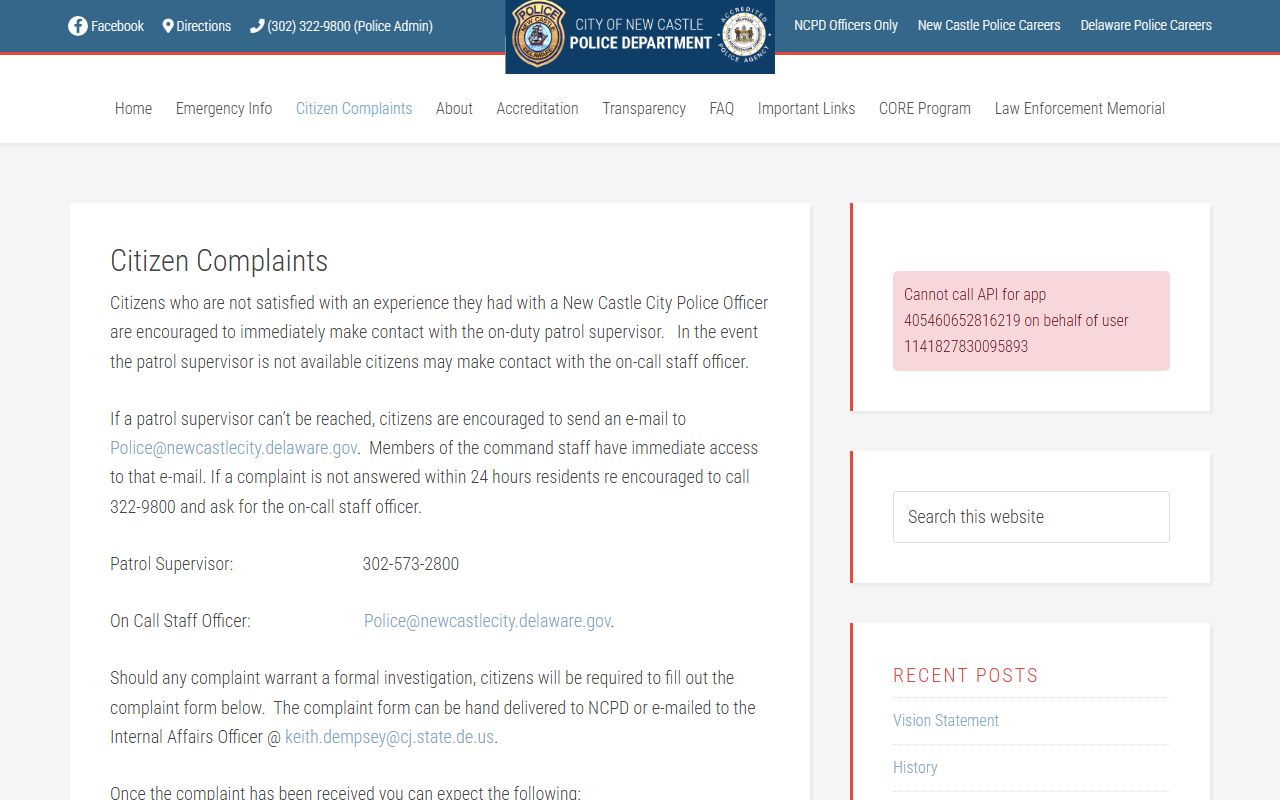Viewport: 1280px width, 800px height.
Task: Open the Law Enforcement Memorial menu item
Action: coord(1080,108)
